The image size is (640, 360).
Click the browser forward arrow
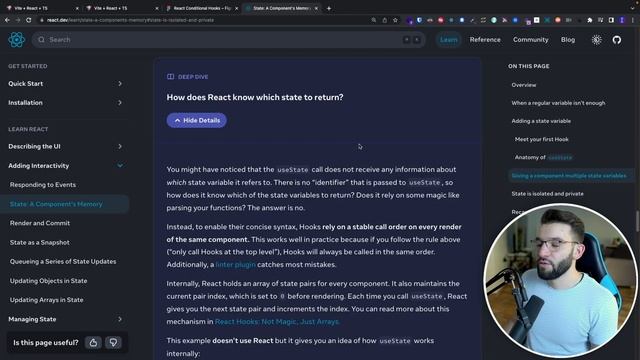(x=18, y=20)
